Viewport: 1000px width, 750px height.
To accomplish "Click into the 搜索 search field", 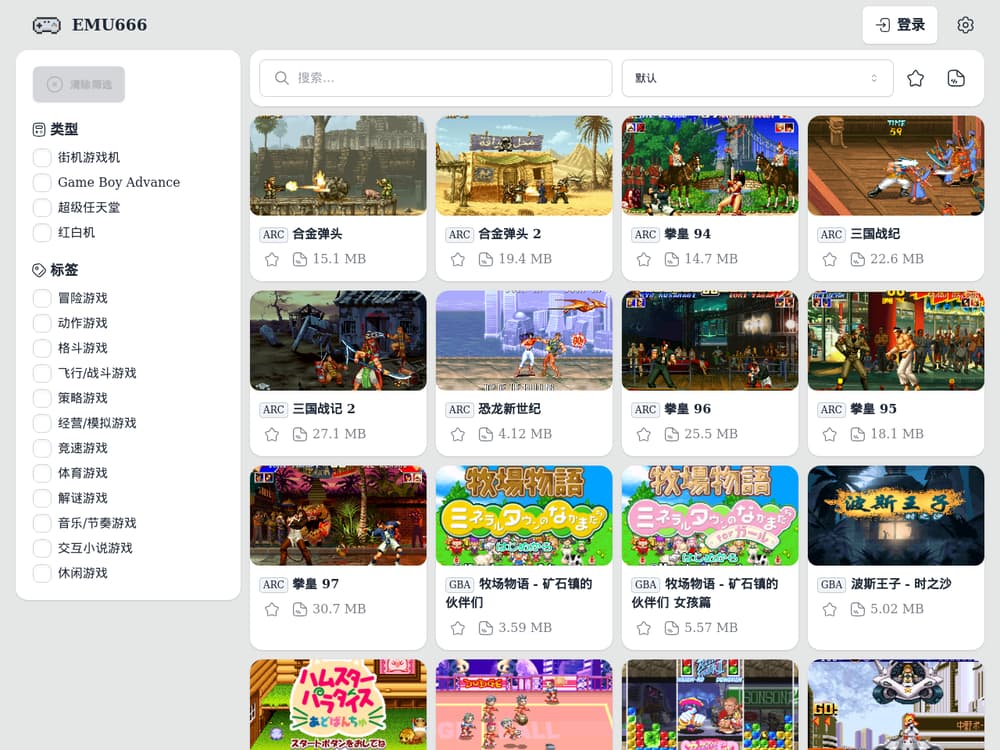I will (x=436, y=78).
